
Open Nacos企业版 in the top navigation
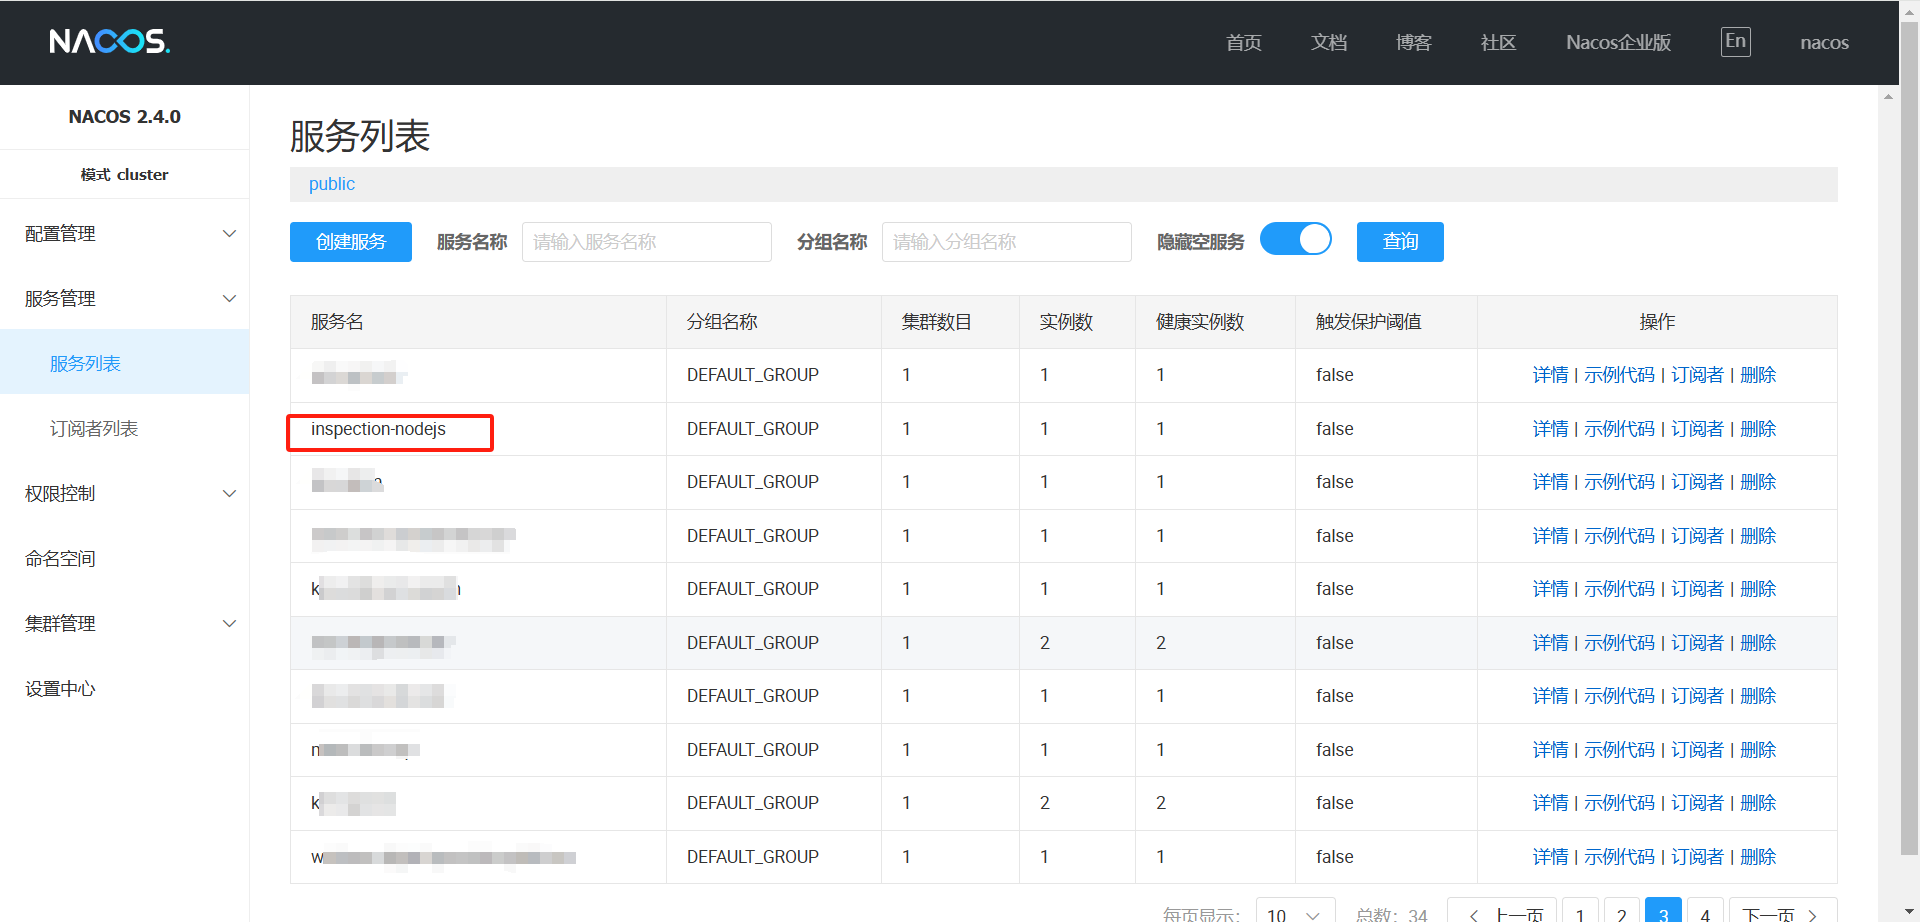coord(1618,42)
